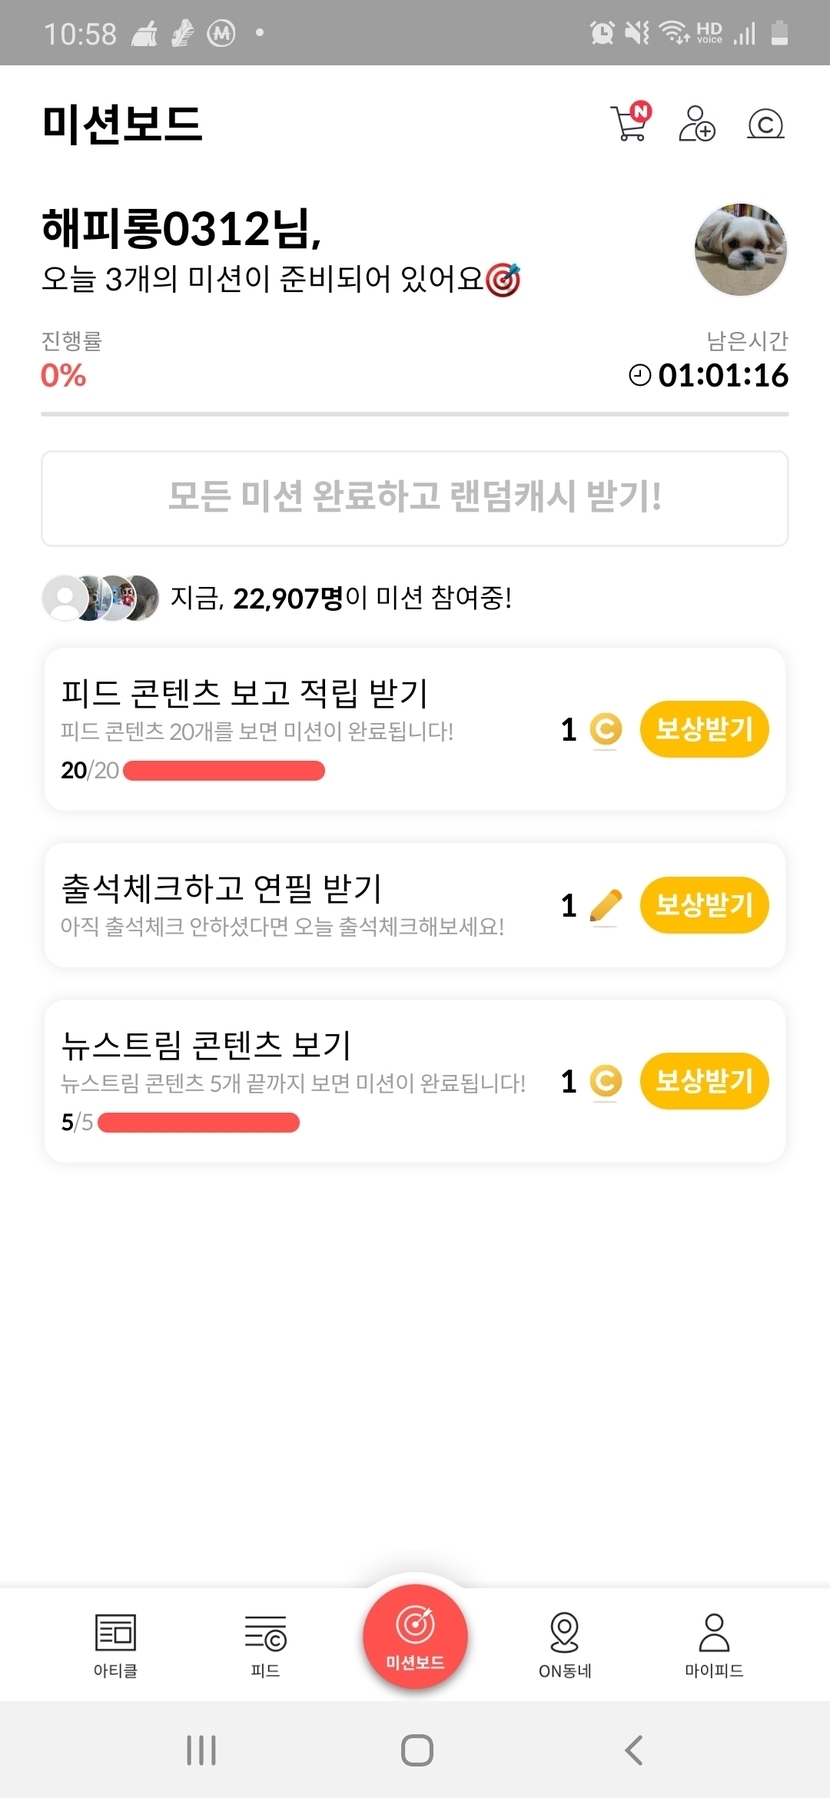Claim reward for 피드 콘텐츠 보고 적립 받기

704,729
